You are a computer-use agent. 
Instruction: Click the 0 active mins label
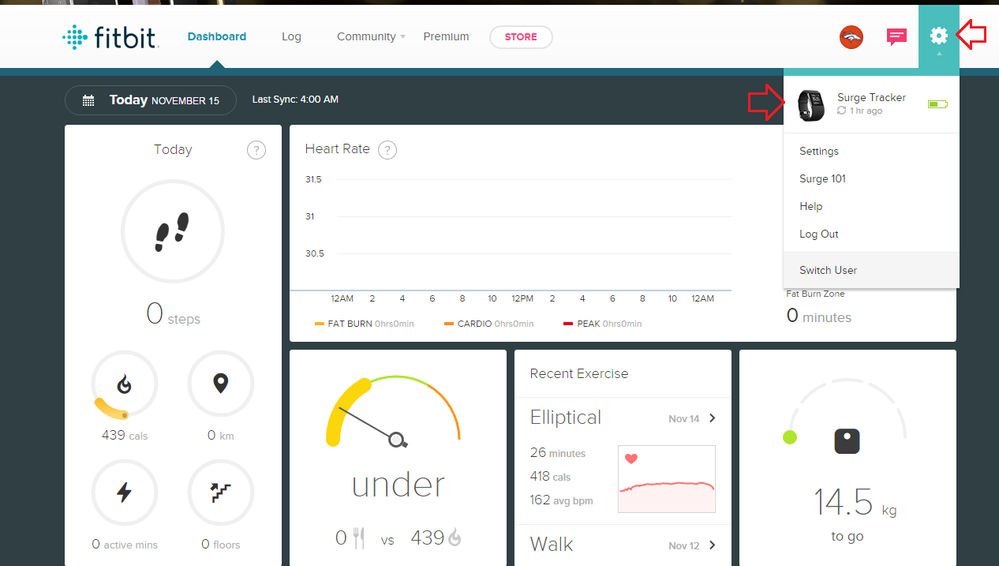(x=124, y=544)
